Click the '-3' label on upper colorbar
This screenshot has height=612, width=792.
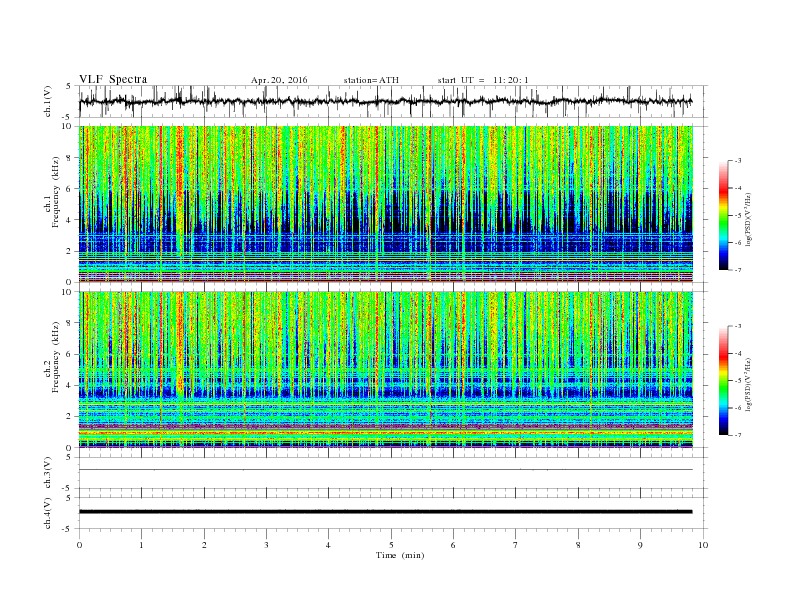click(737, 161)
